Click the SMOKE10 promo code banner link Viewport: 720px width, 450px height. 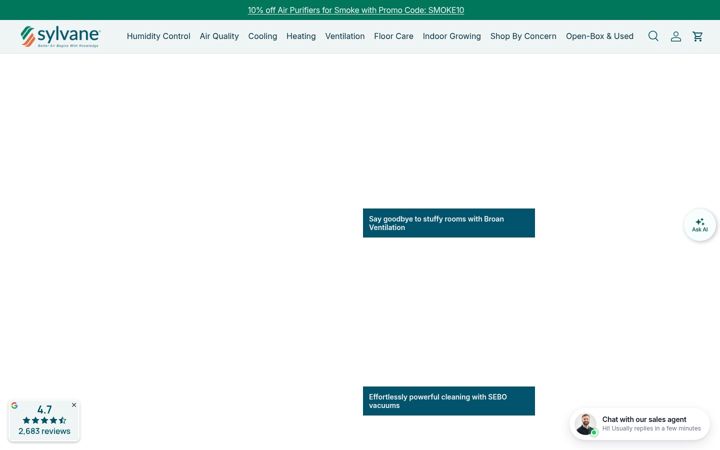pos(356,10)
